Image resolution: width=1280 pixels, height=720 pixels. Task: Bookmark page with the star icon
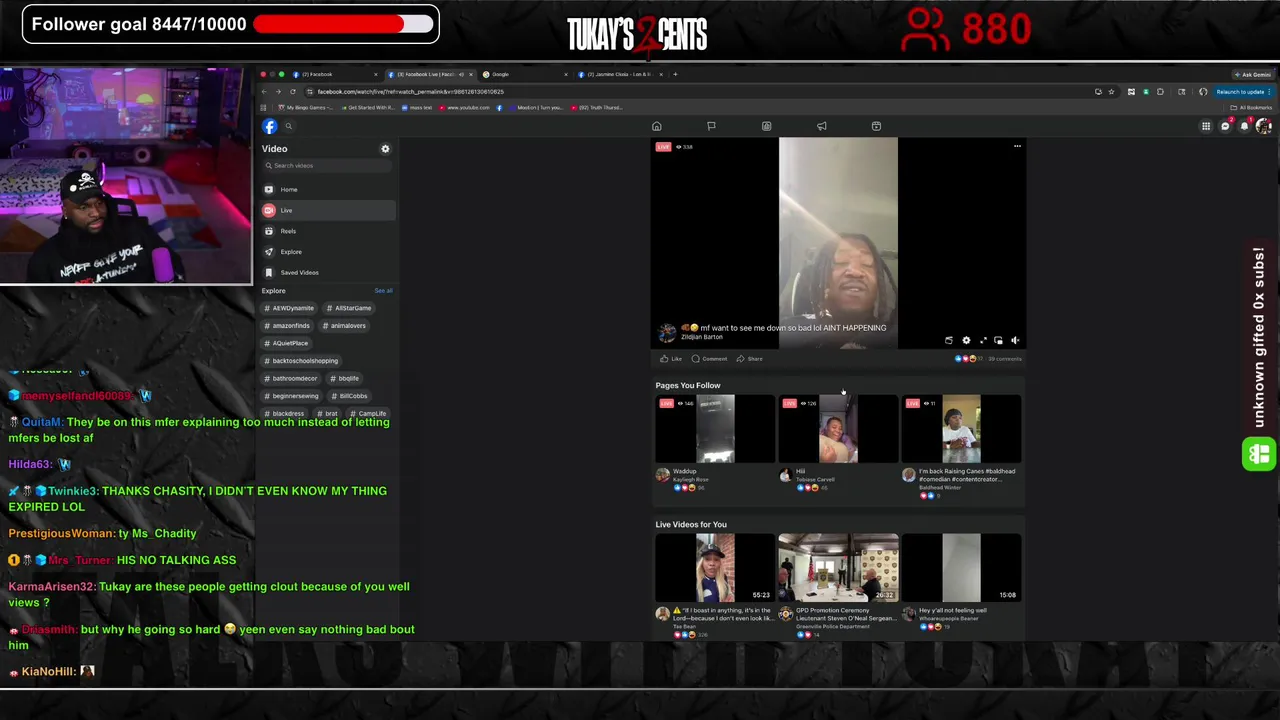click(1111, 92)
